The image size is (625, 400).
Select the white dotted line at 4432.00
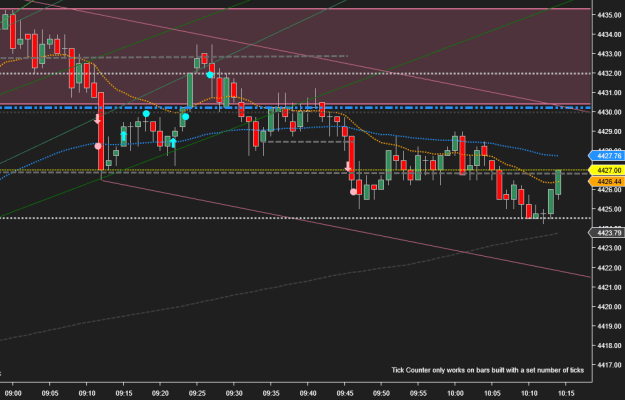pyautogui.click(x=295, y=73)
